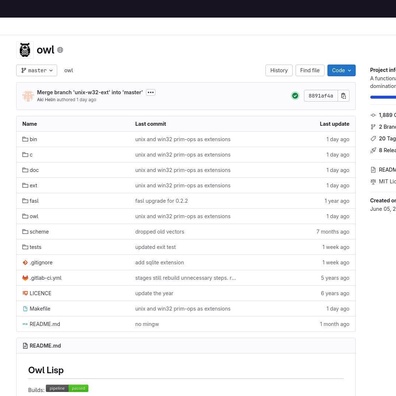Click the Name column header
396x396 pixels.
29,124
